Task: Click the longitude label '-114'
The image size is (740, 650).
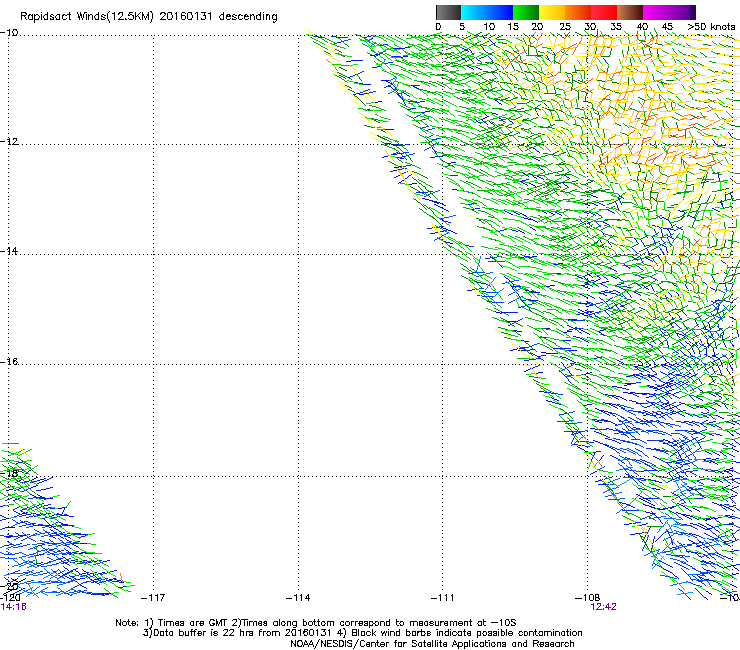Action: click(298, 598)
